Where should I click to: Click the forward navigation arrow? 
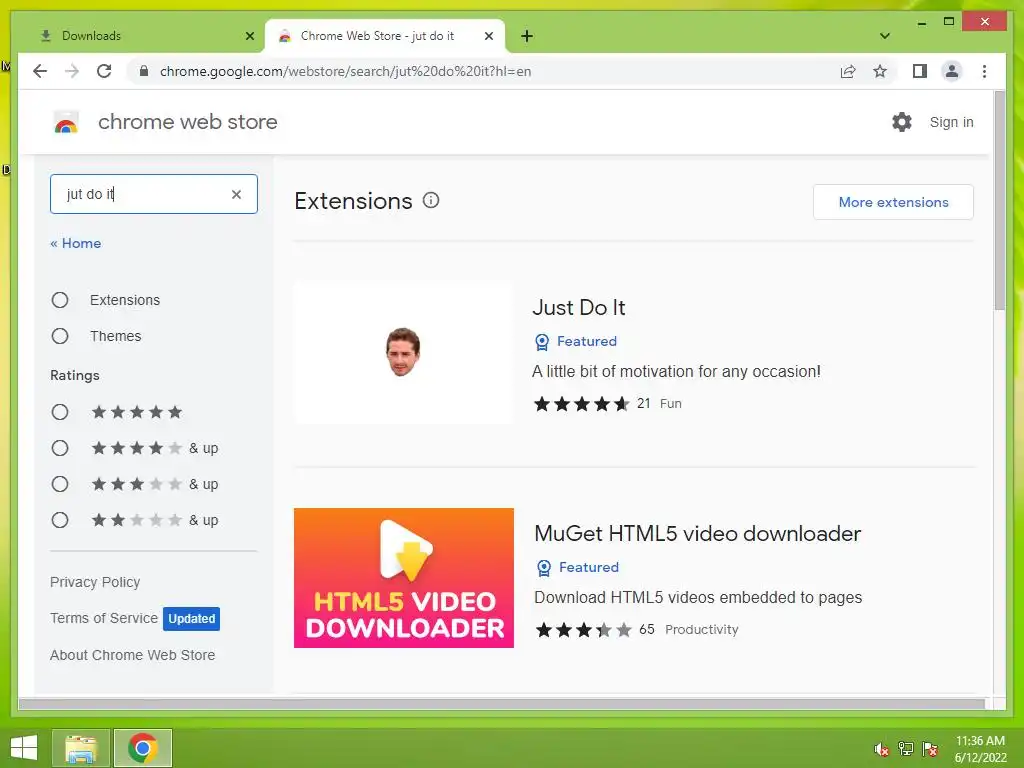pos(72,71)
